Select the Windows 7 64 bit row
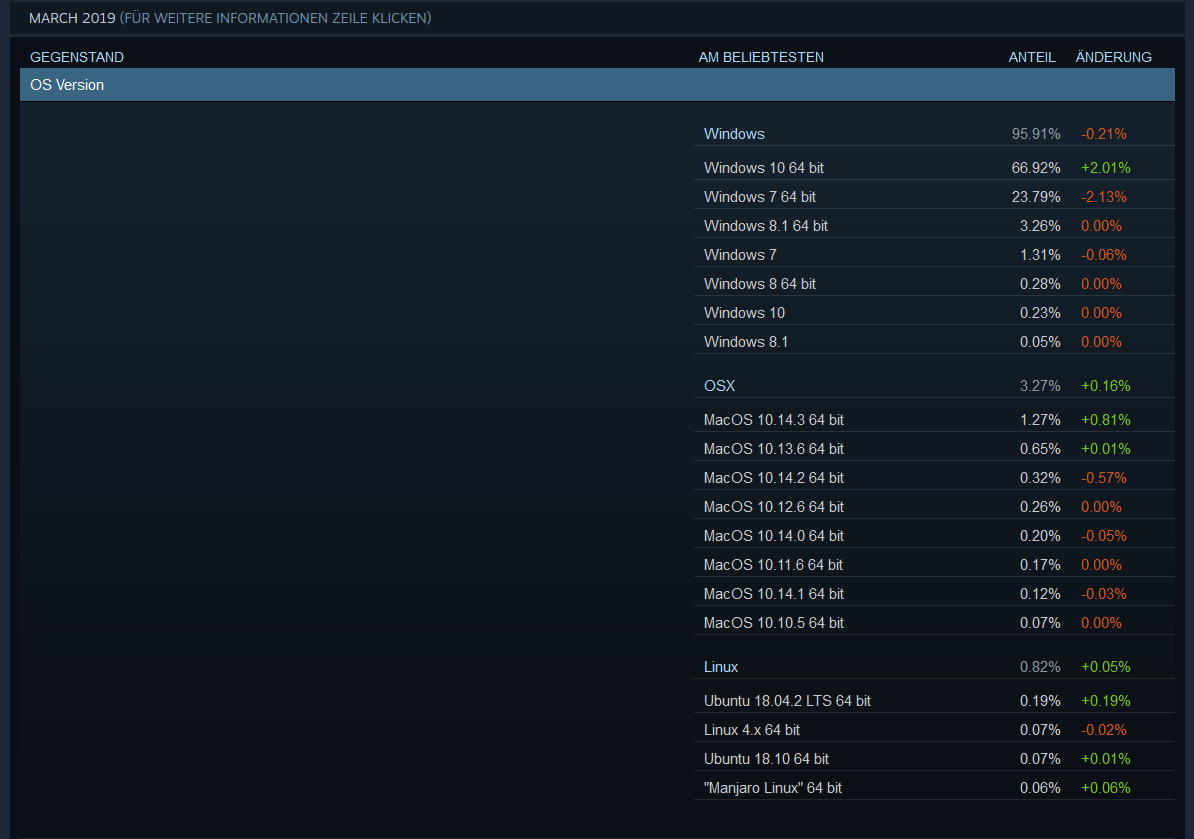Screen dimensions: 1194x839 tap(934, 196)
